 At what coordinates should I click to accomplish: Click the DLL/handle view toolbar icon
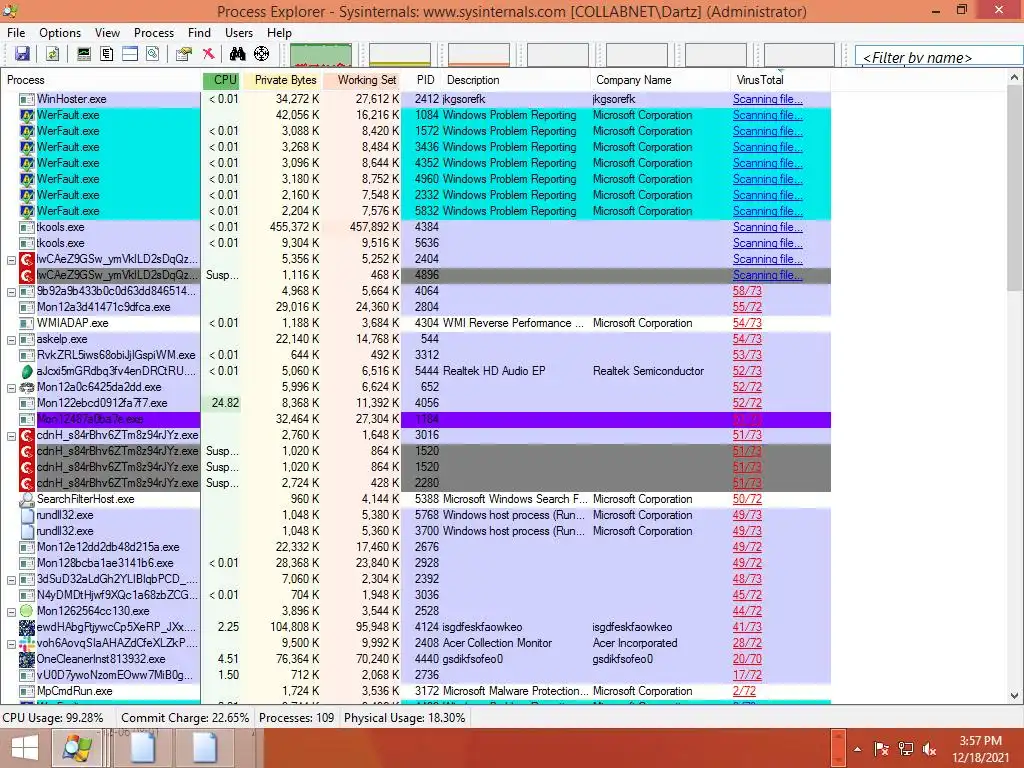(153, 54)
